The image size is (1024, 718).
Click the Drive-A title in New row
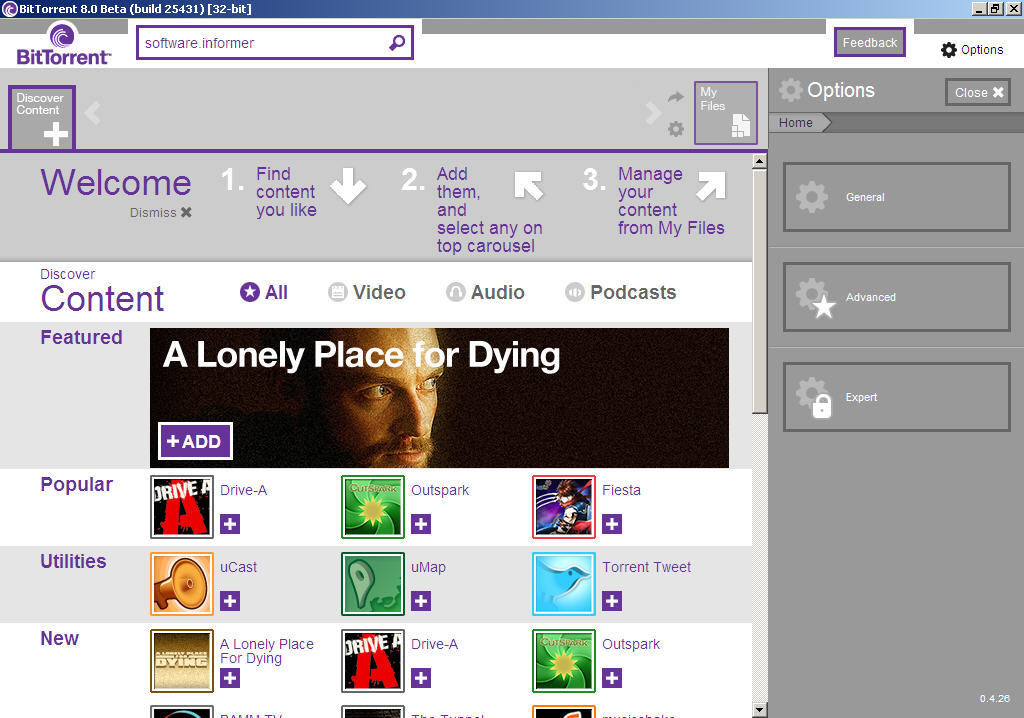coord(434,644)
